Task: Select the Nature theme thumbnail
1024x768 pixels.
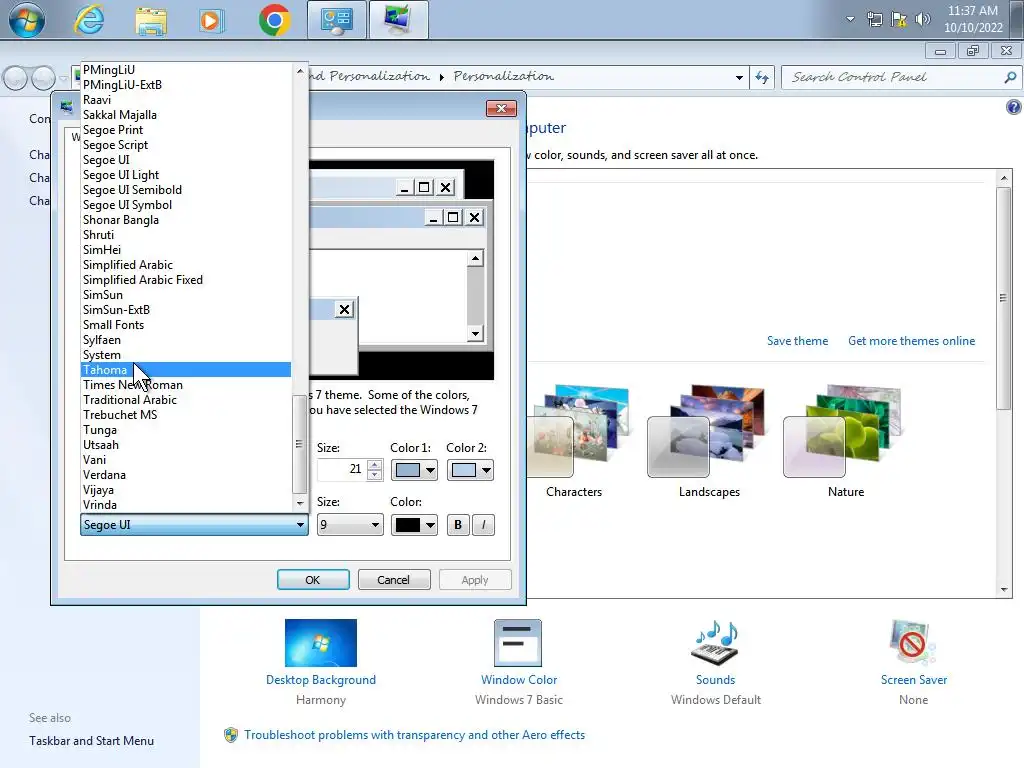Action: click(842, 431)
